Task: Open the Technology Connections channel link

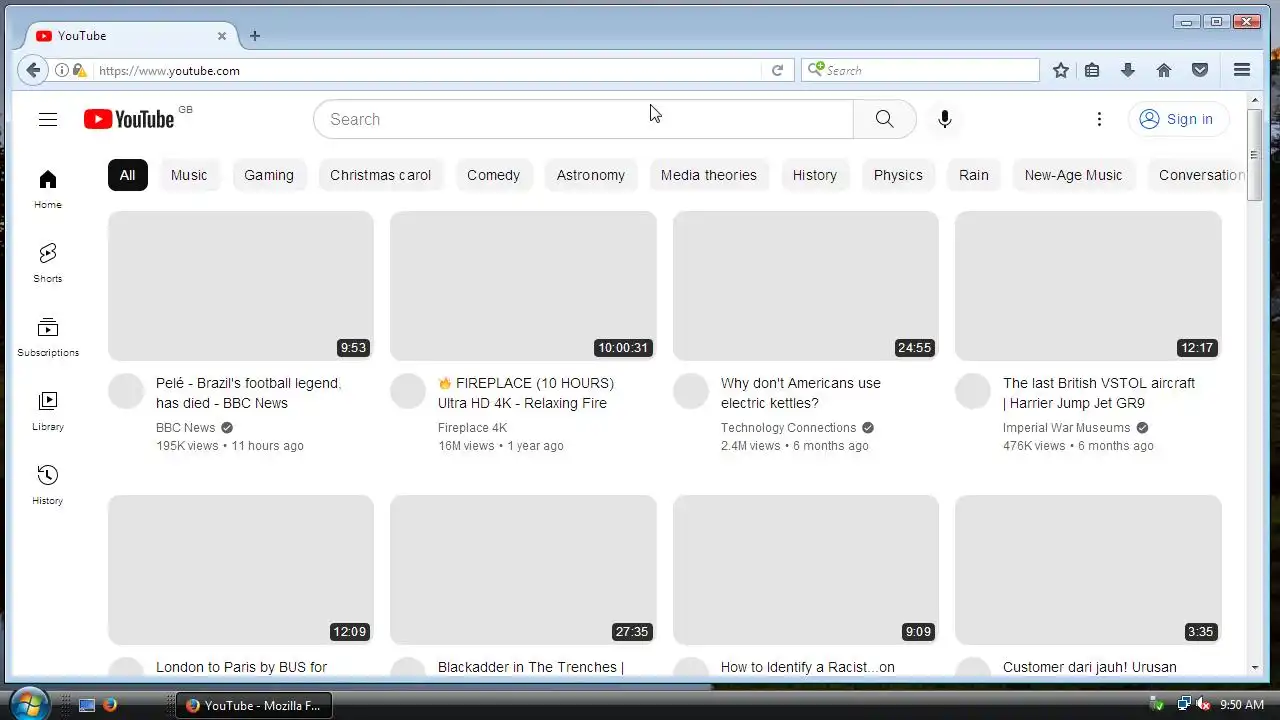Action: click(789, 427)
